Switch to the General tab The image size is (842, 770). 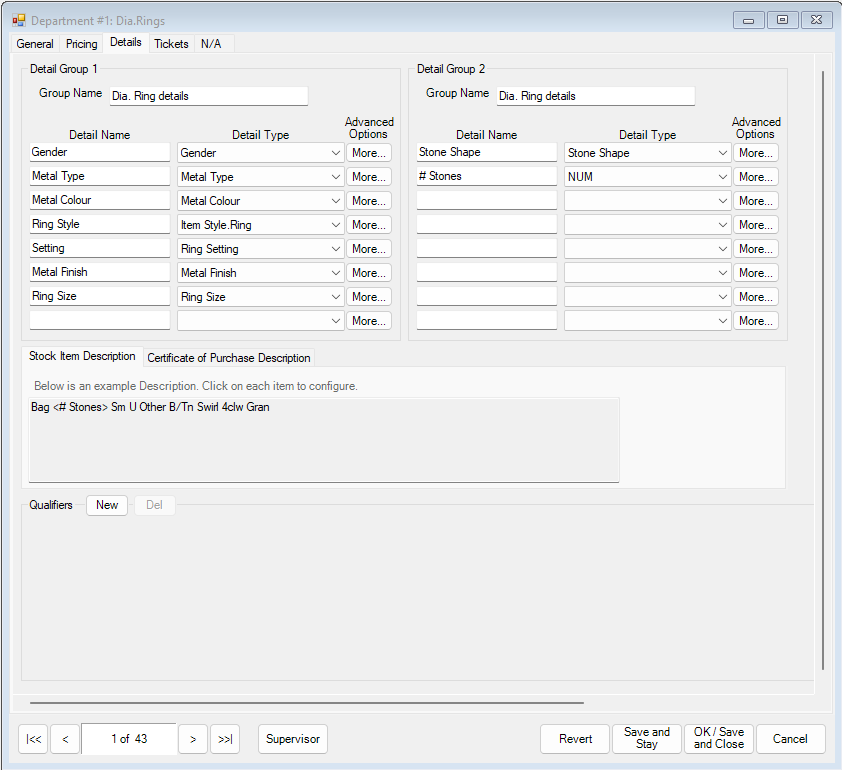(x=35, y=43)
